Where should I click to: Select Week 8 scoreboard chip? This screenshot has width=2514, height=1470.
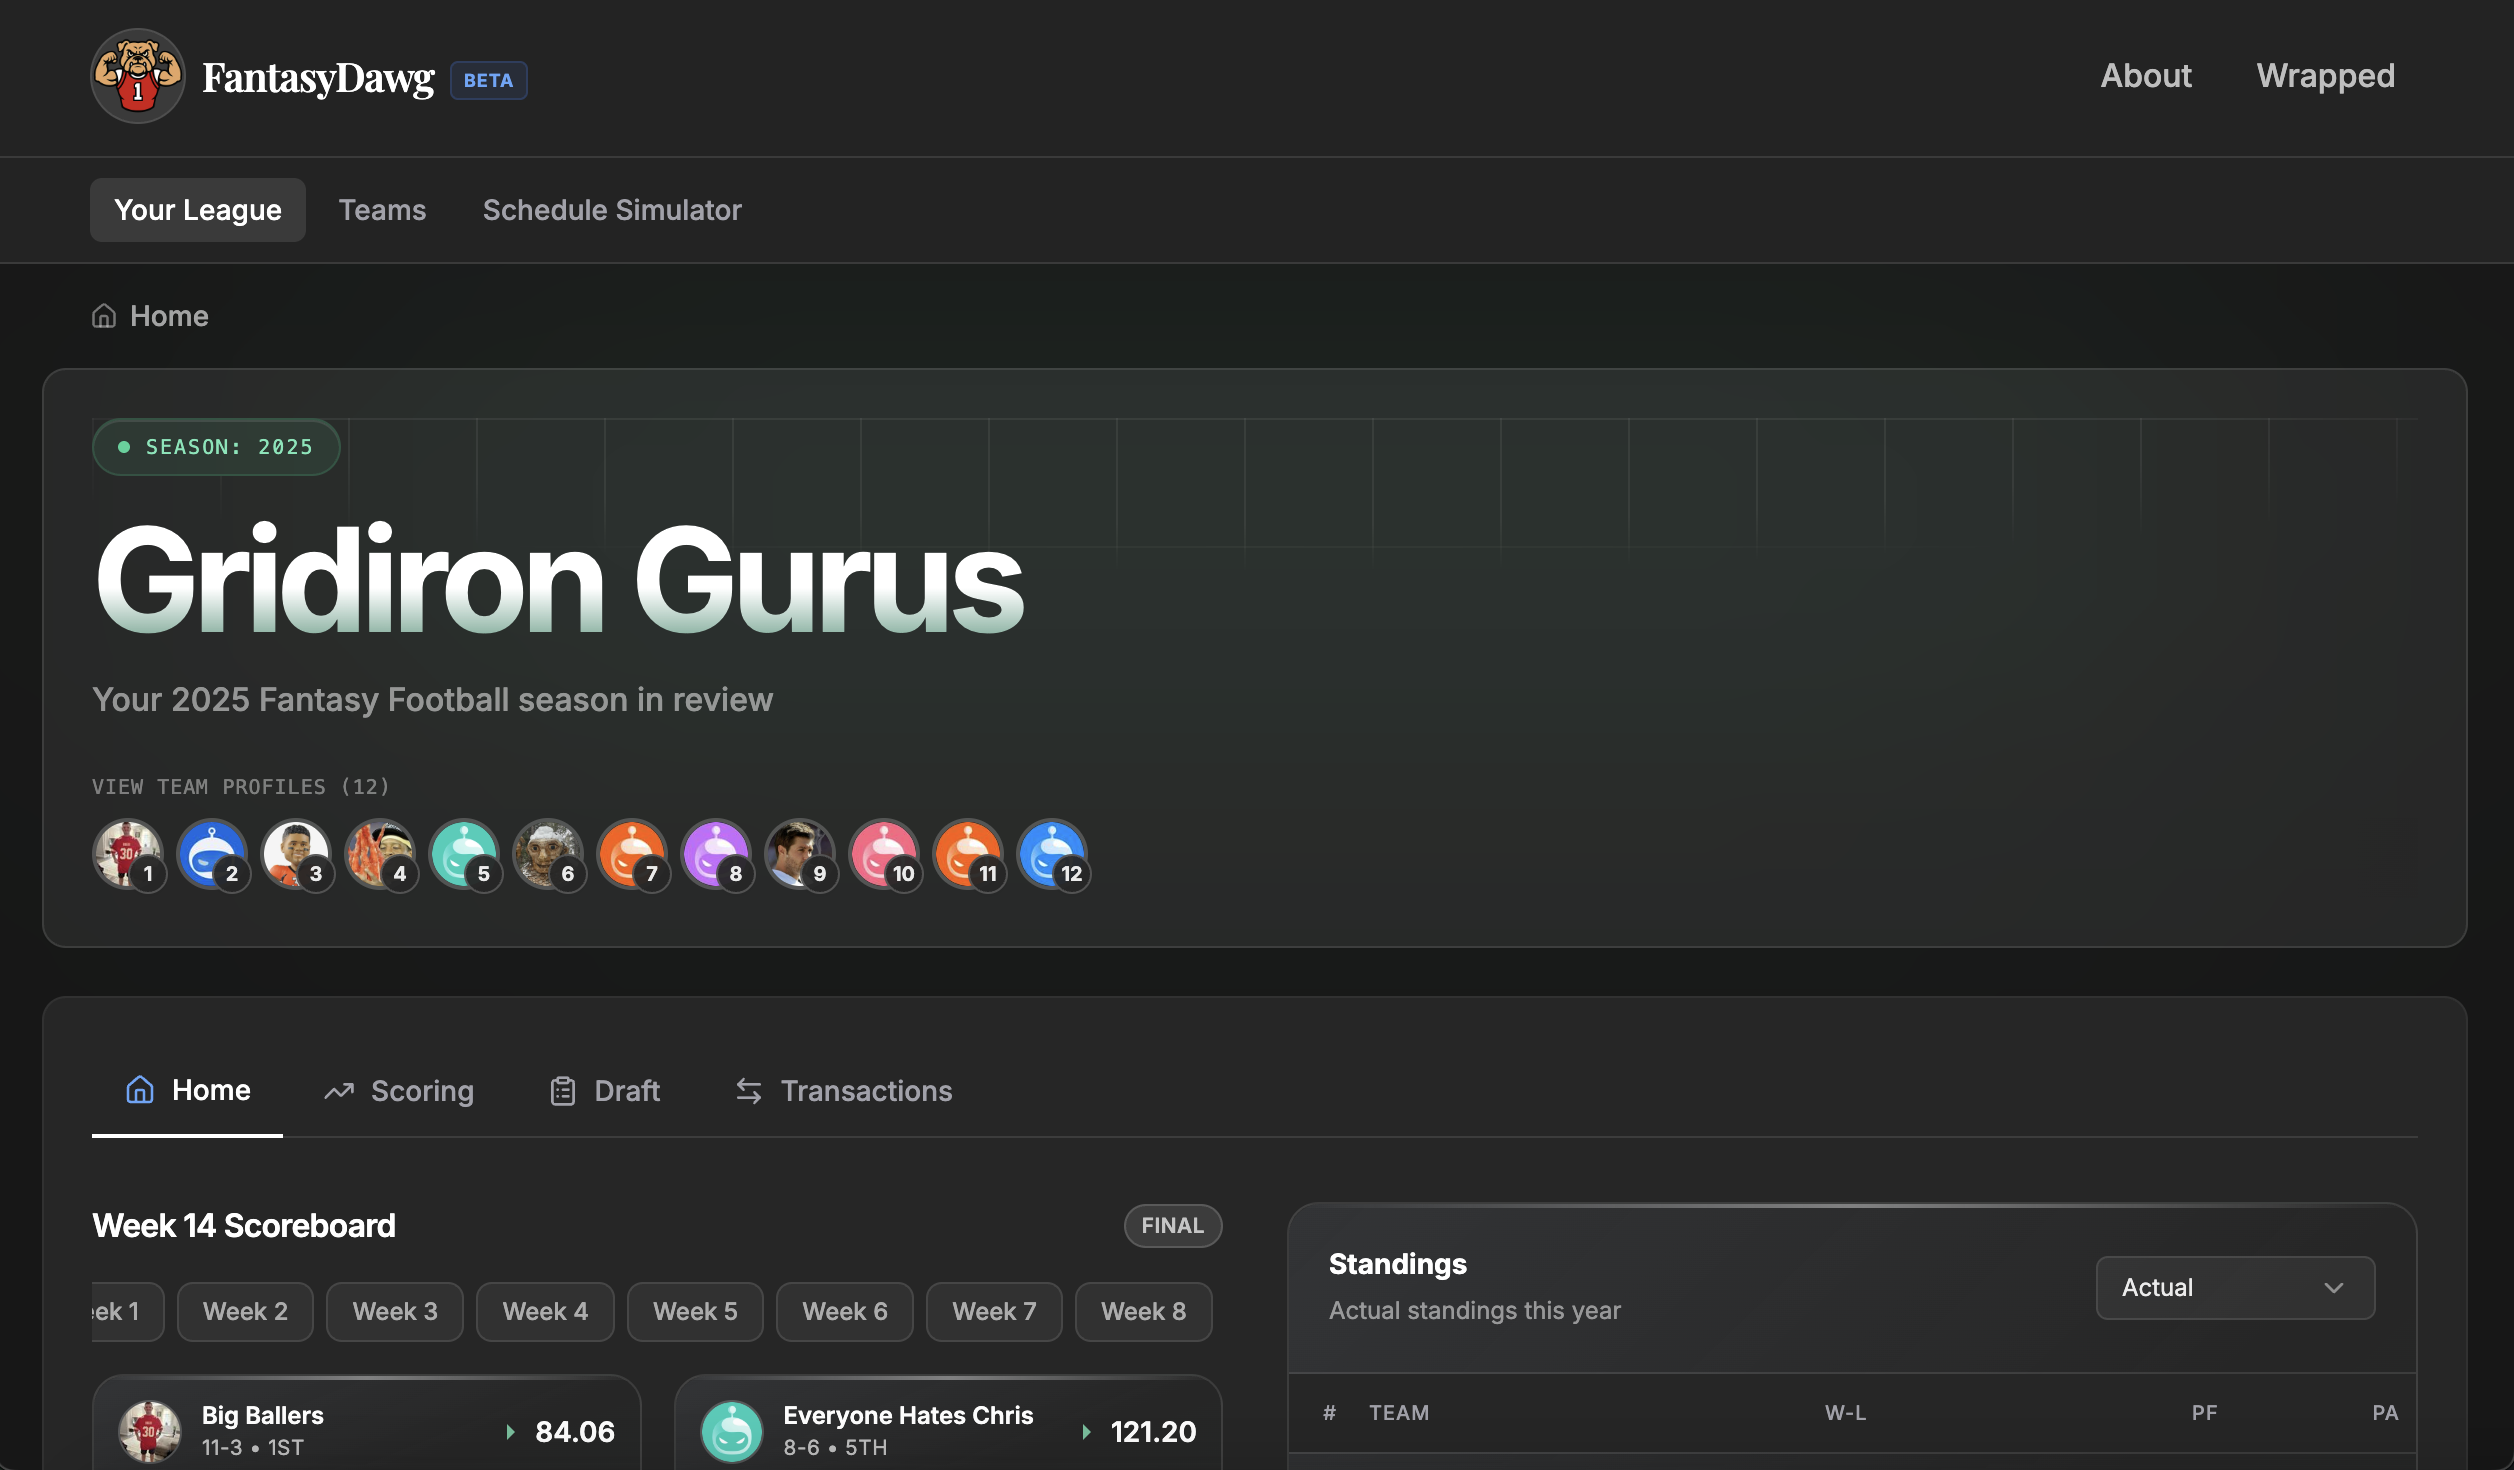[1143, 1311]
